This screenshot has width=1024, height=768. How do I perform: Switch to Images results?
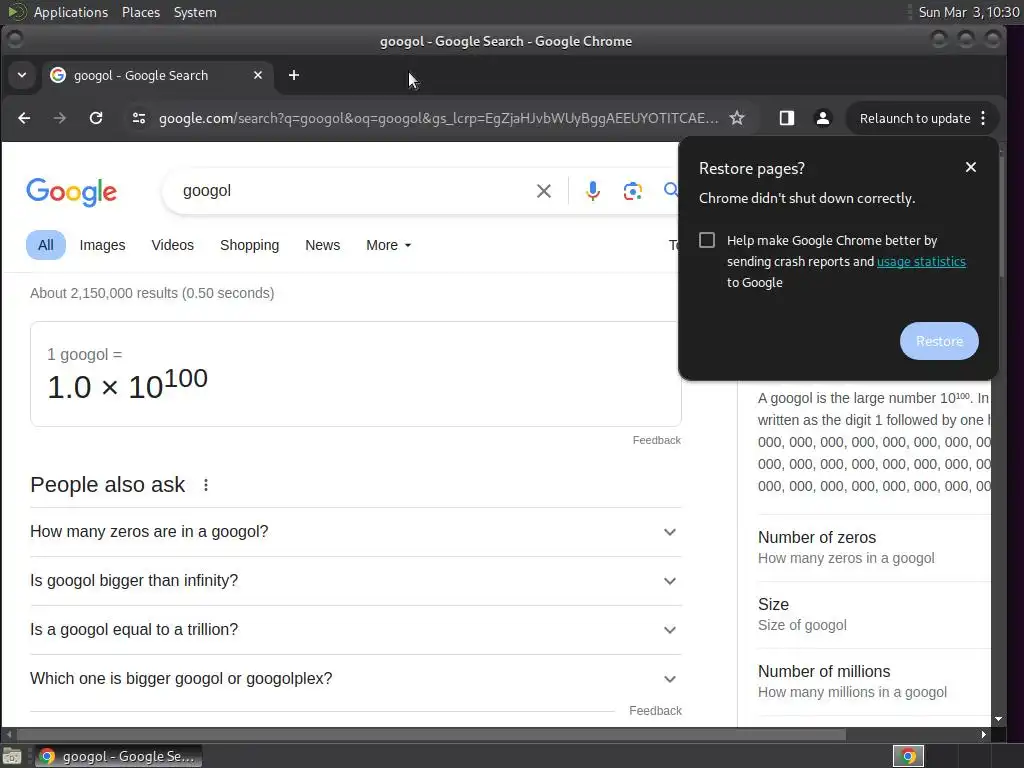pyautogui.click(x=103, y=245)
